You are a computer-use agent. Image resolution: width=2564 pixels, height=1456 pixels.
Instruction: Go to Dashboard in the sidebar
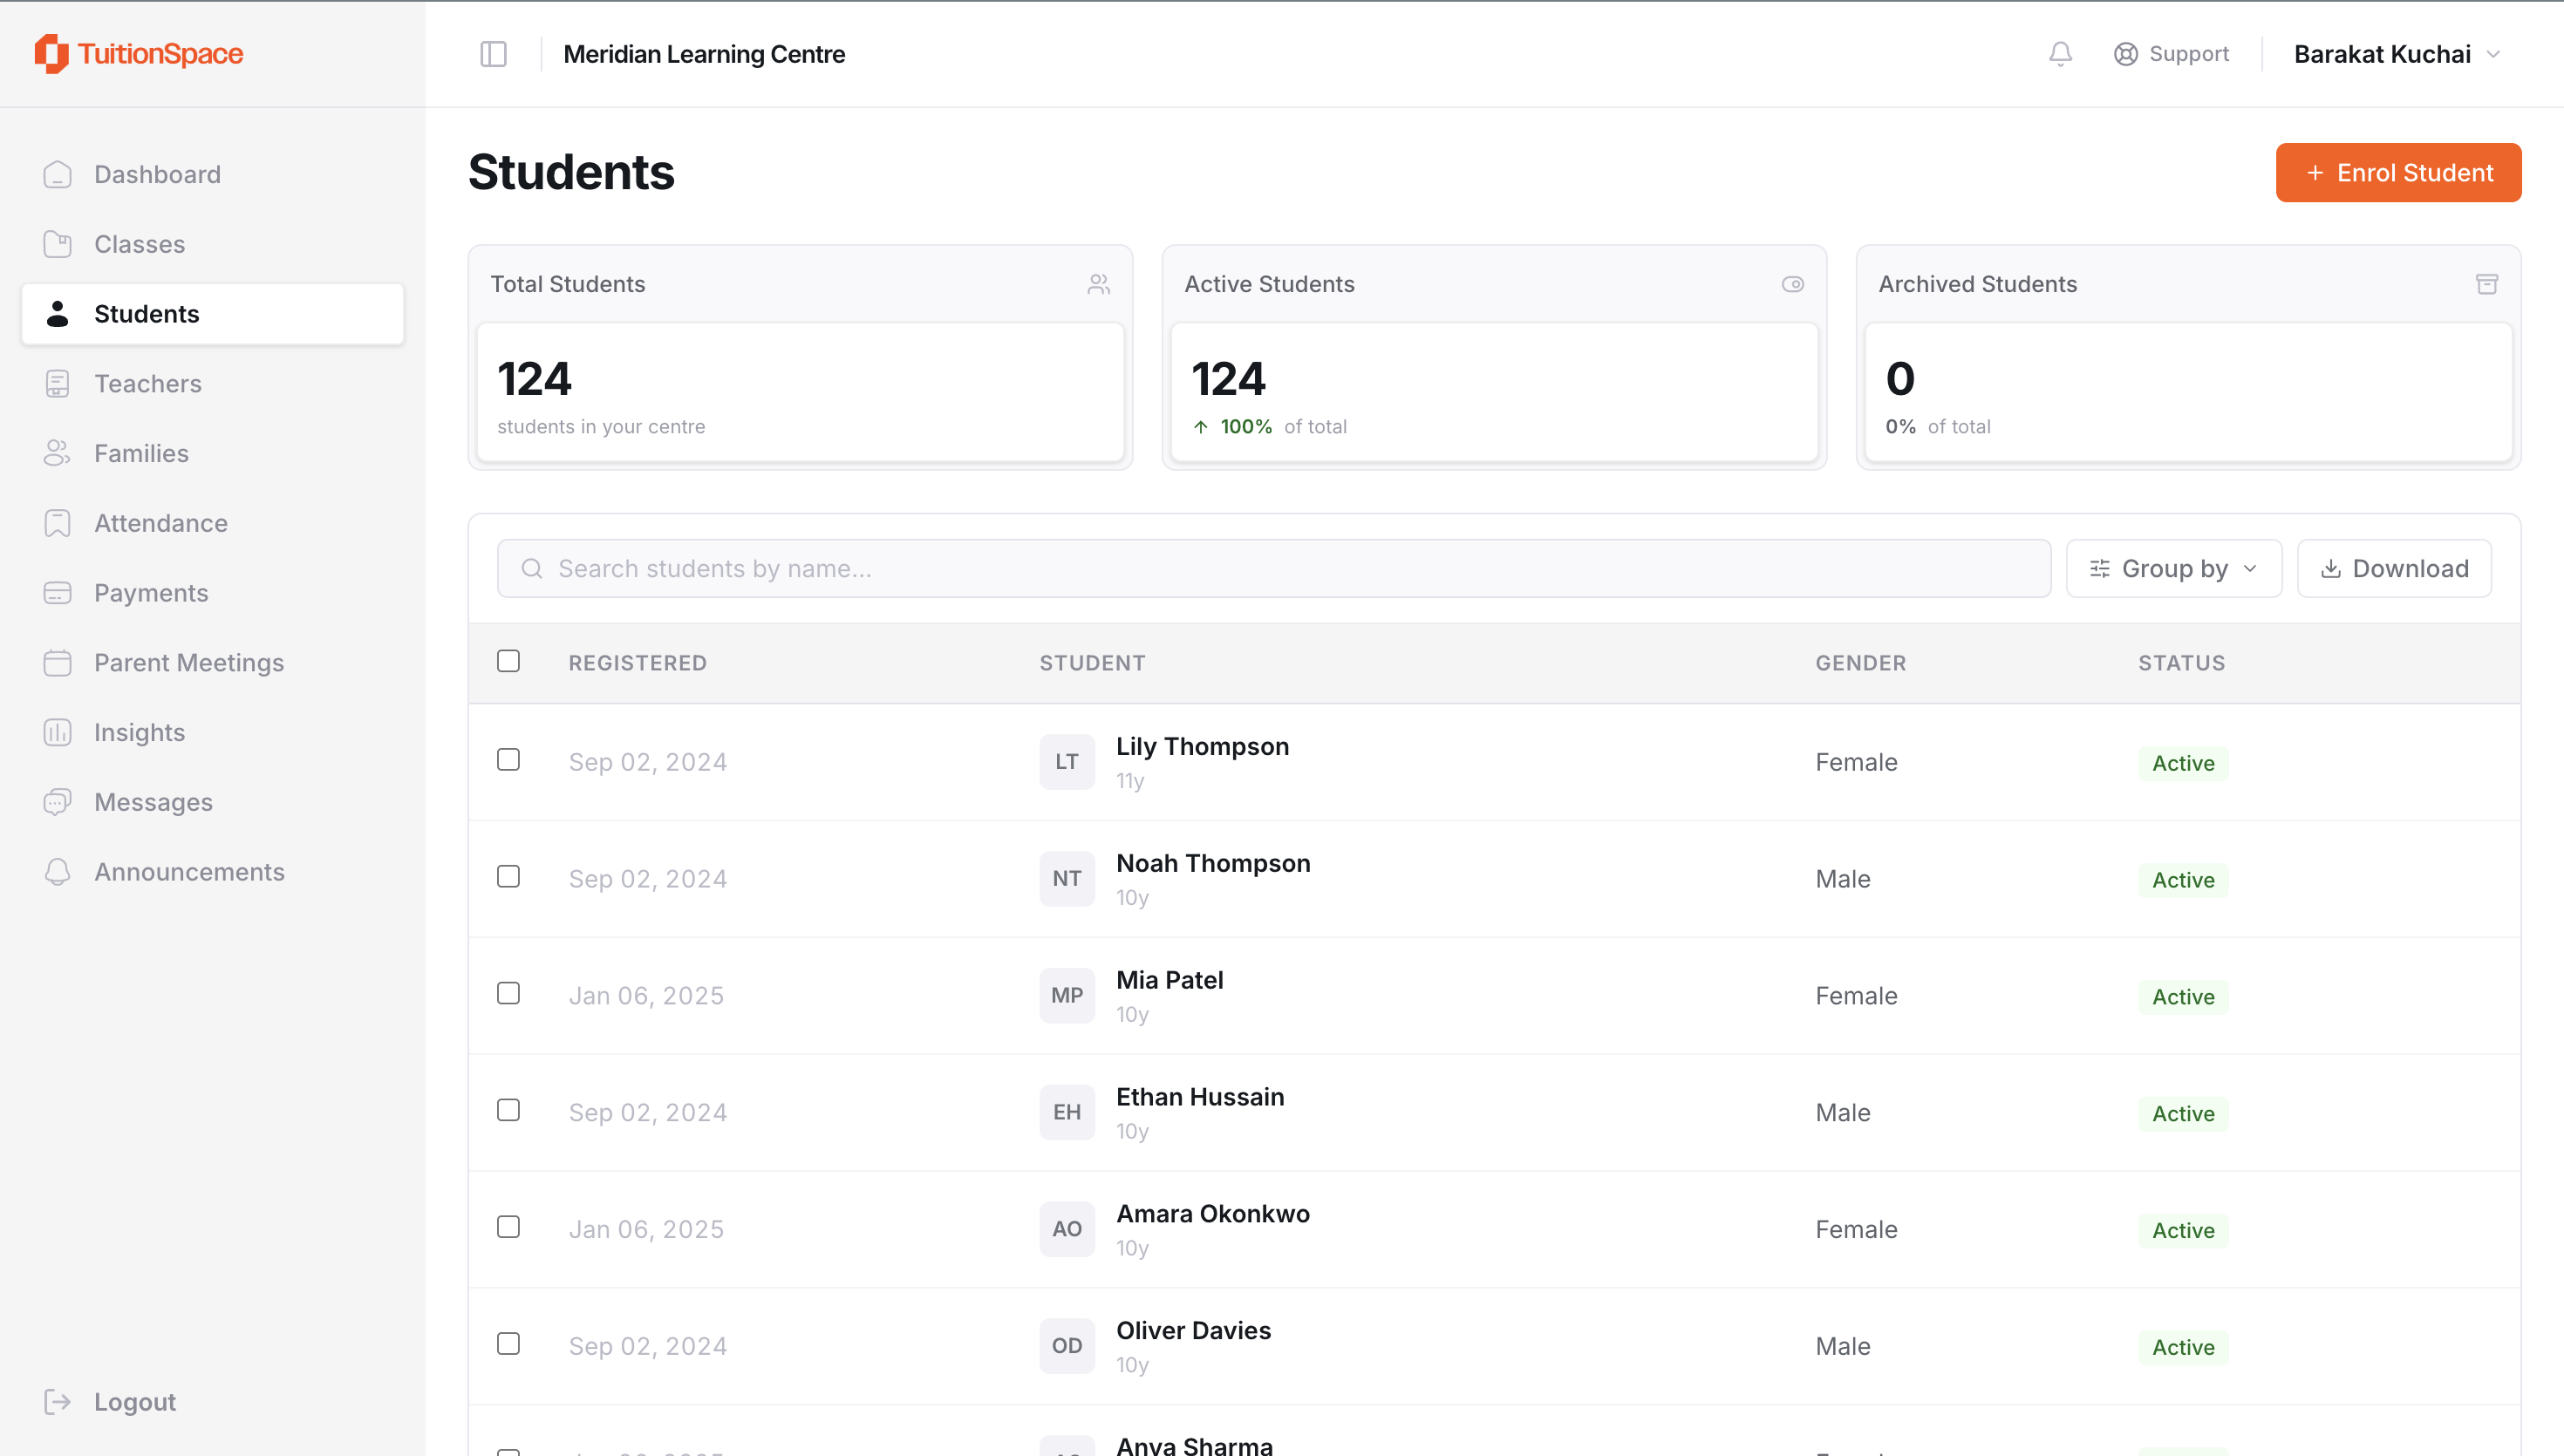[x=213, y=174]
